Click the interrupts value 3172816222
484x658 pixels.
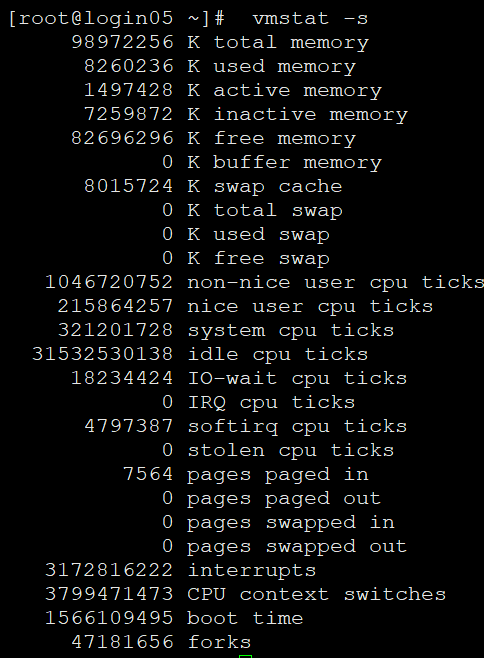[109, 571]
